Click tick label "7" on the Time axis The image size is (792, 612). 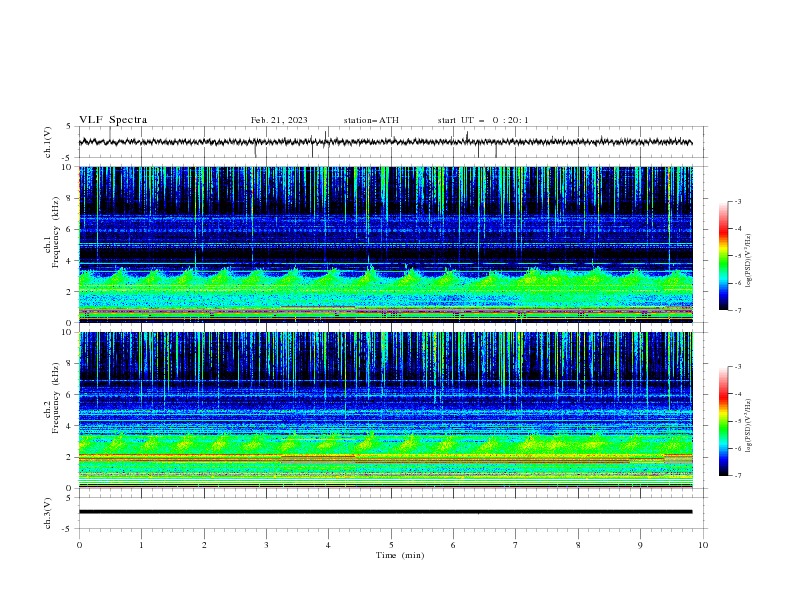pos(516,545)
